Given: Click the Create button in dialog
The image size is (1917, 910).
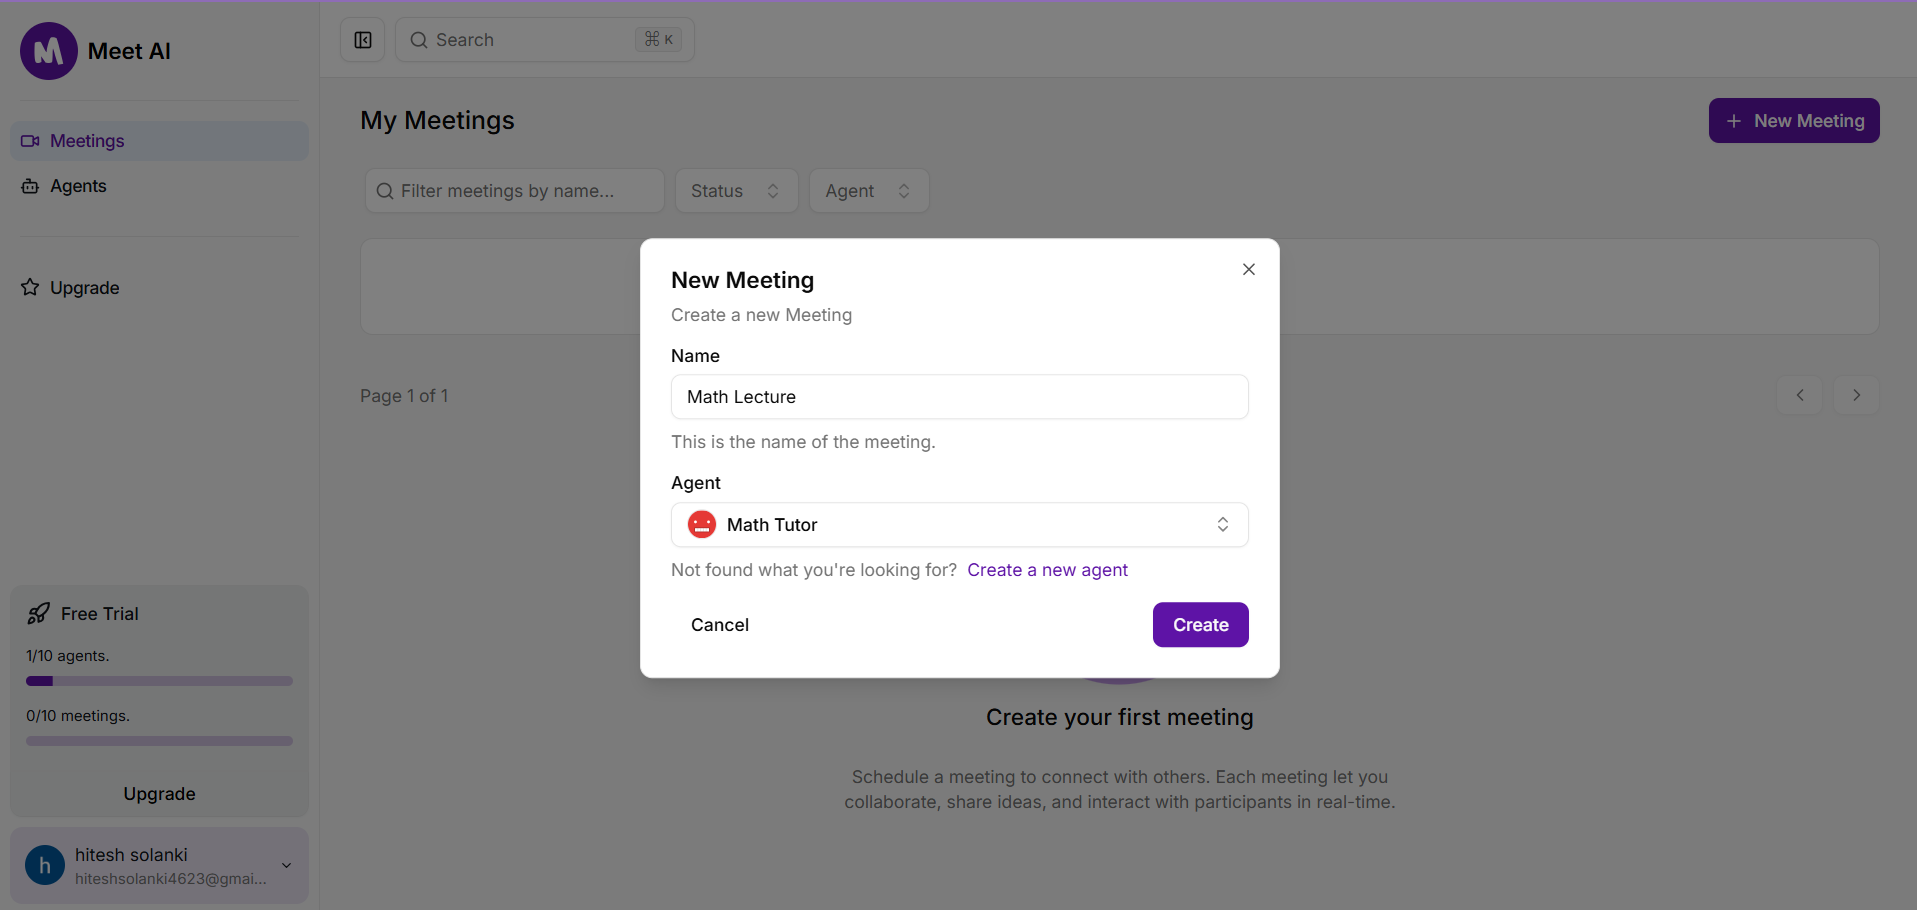Looking at the screenshot, I should pyautogui.click(x=1200, y=625).
